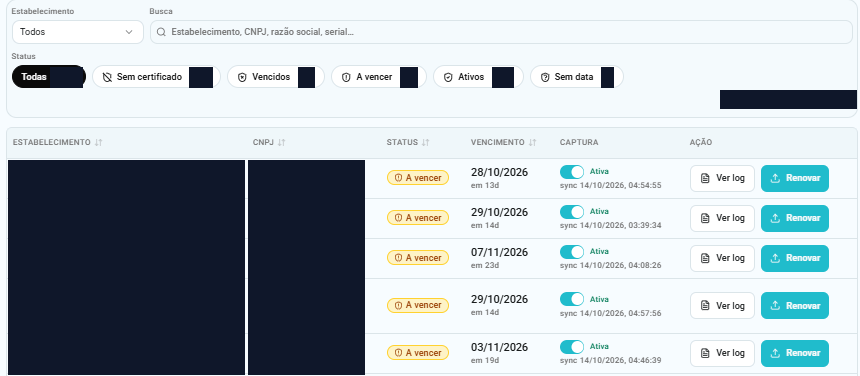The width and height of the screenshot is (860, 376).
Task: Click sync 14/10/2026, 04:08:26 text
Action: point(610,265)
